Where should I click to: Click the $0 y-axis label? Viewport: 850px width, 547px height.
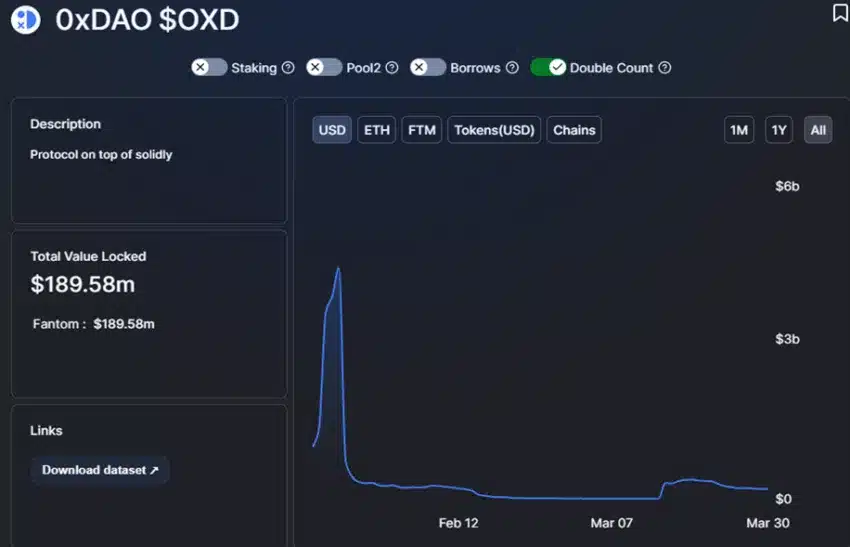[783, 499]
